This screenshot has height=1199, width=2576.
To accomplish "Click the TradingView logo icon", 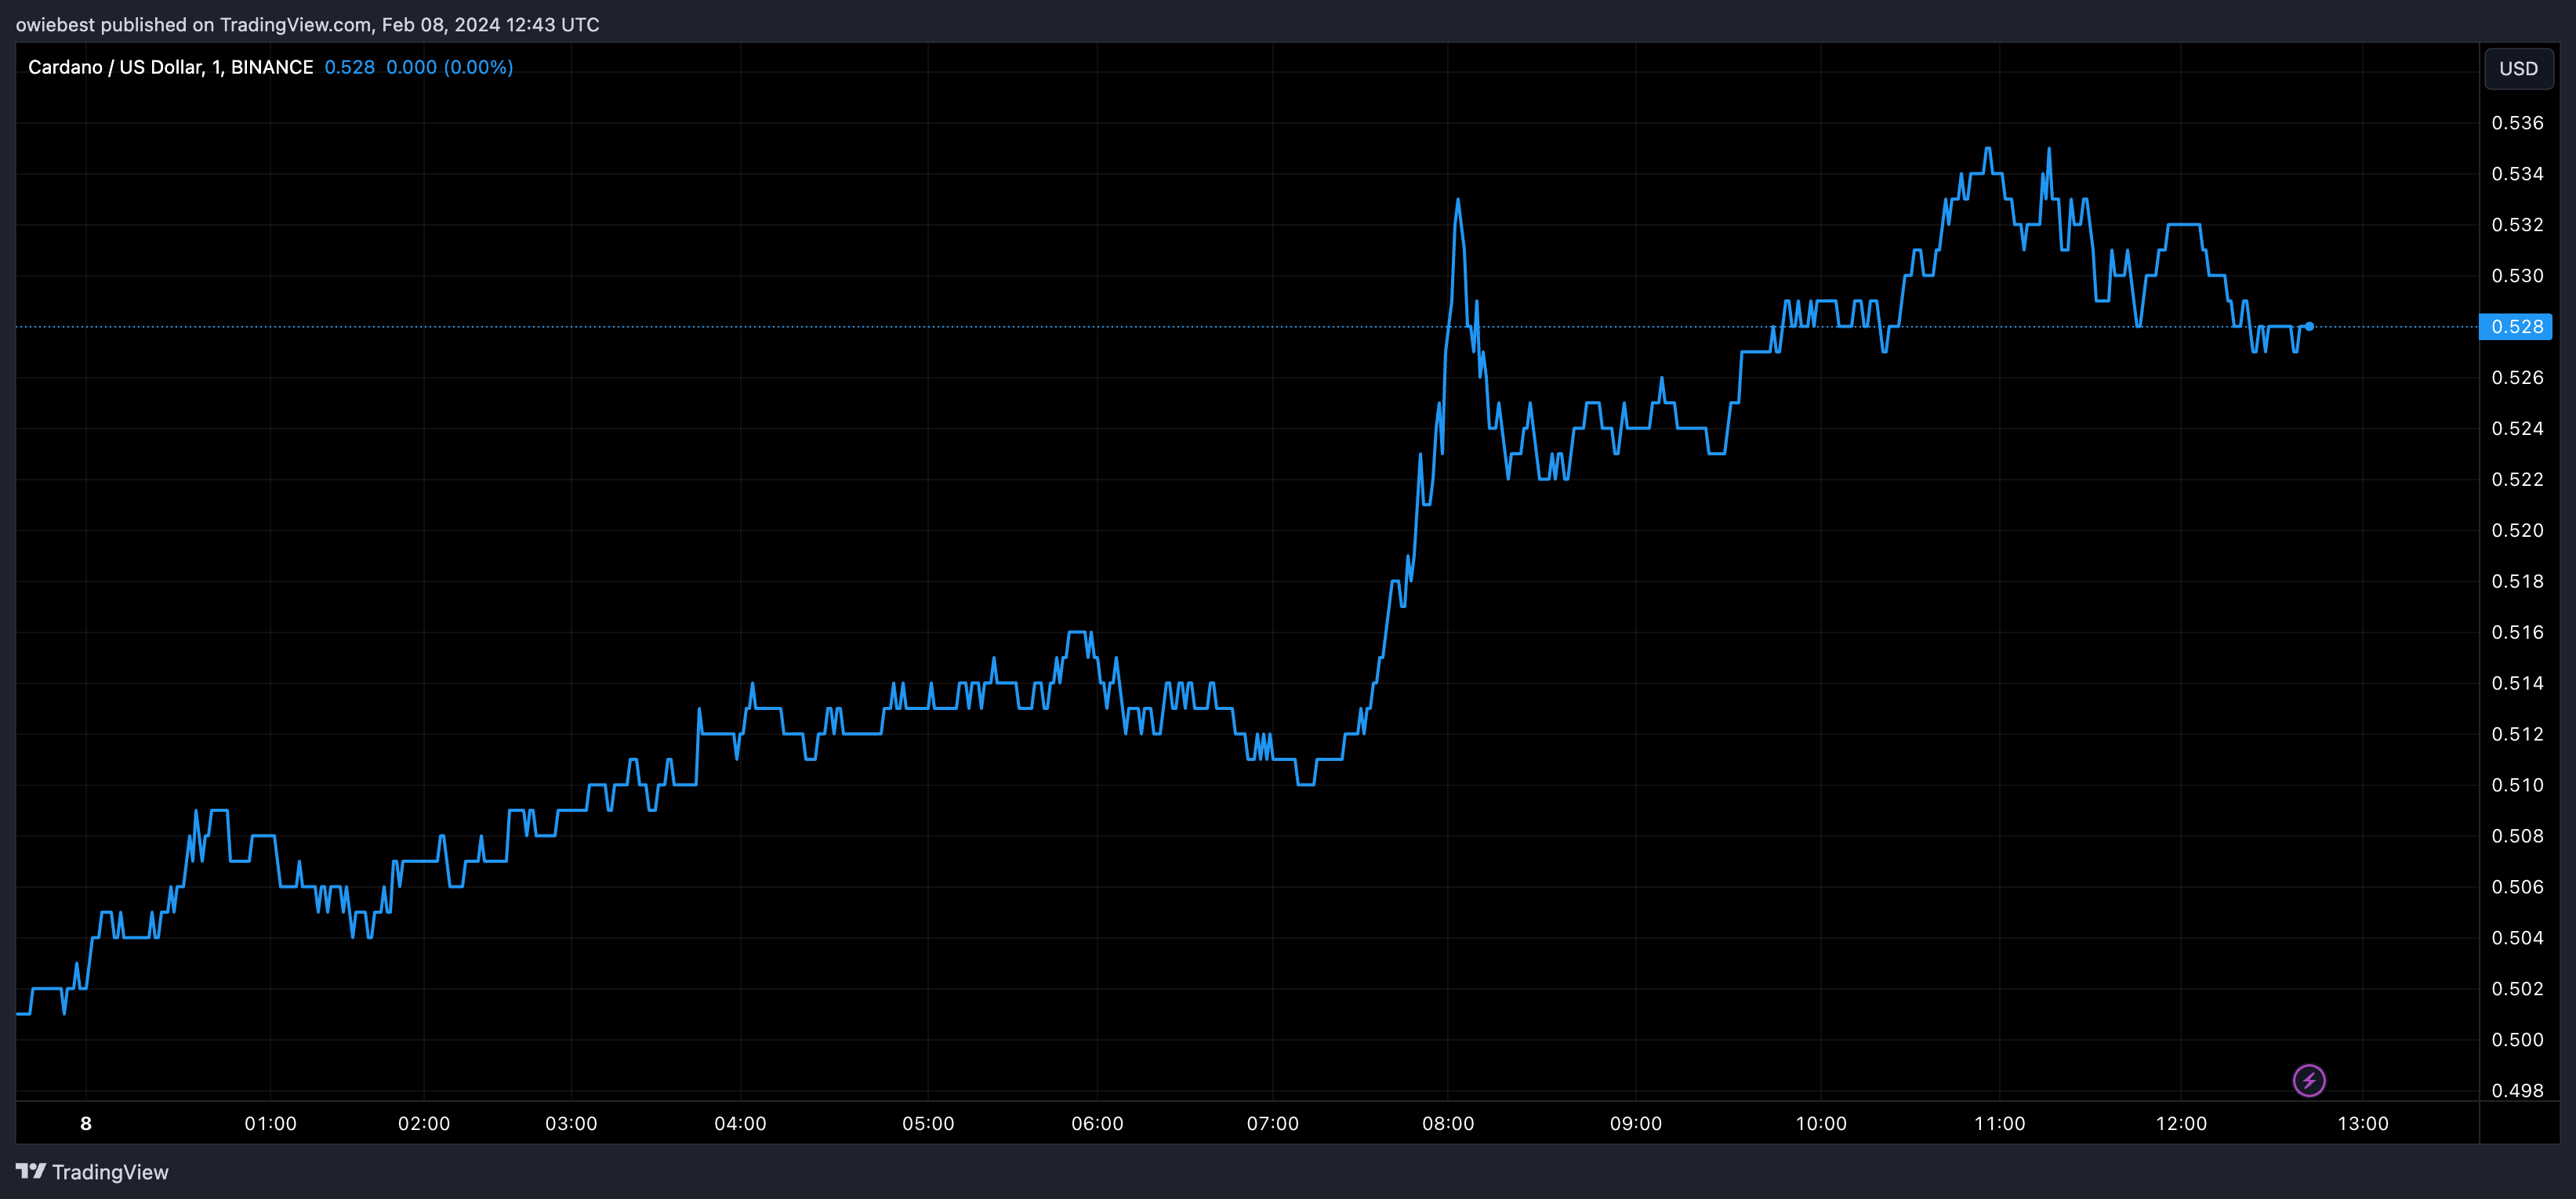I will pyautogui.click(x=31, y=1171).
